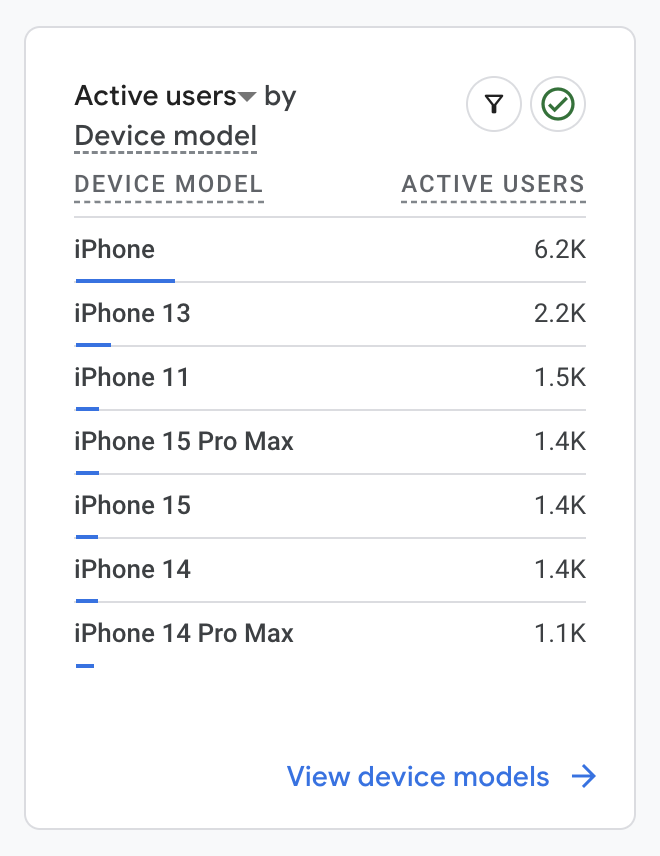Screen dimensions: 660x856
Task: Select the iPhone 15 Pro Max row
Action: coord(184,441)
